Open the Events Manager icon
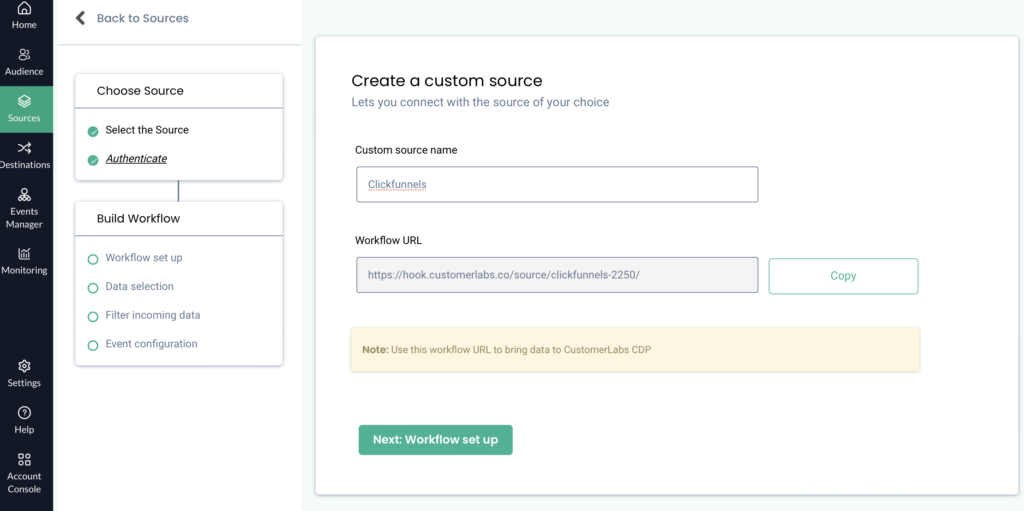 pos(24,195)
